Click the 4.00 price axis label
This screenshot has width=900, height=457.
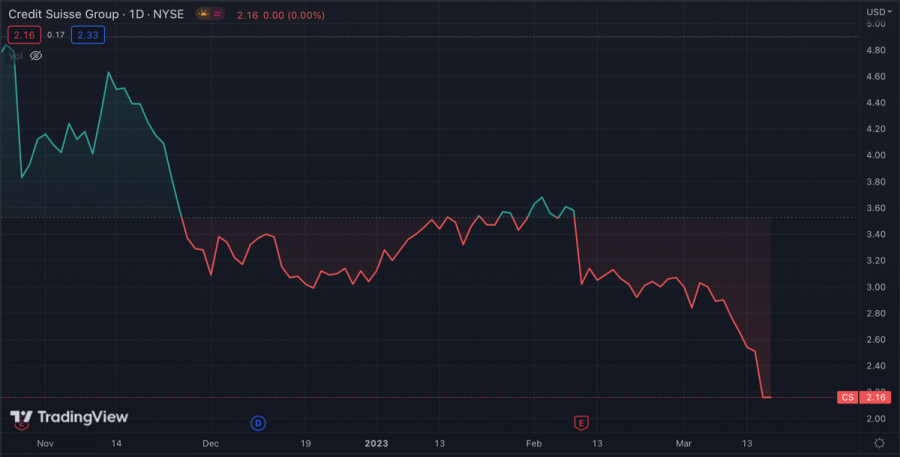876,155
